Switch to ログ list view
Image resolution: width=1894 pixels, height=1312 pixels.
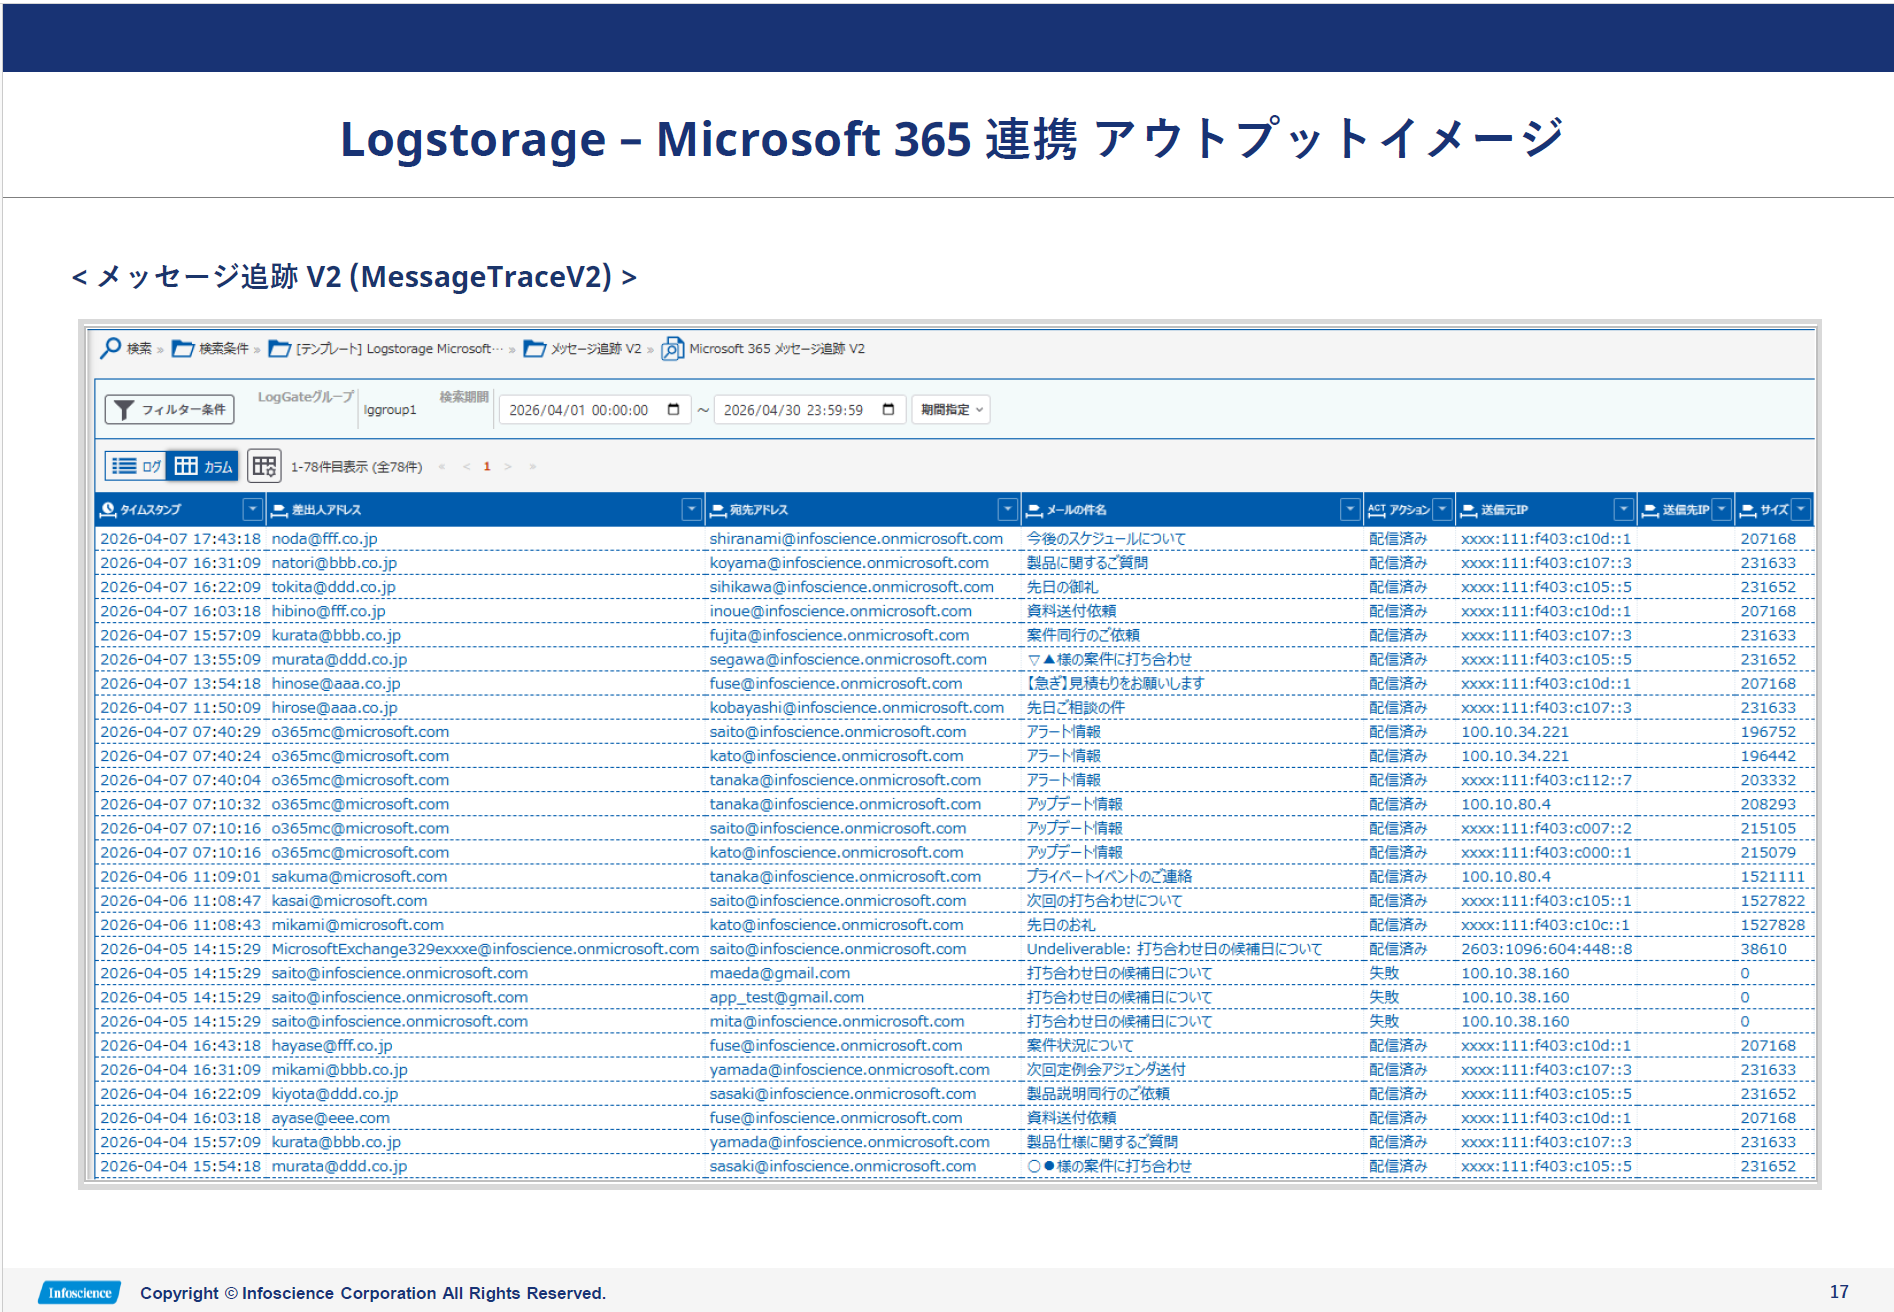tap(136, 466)
